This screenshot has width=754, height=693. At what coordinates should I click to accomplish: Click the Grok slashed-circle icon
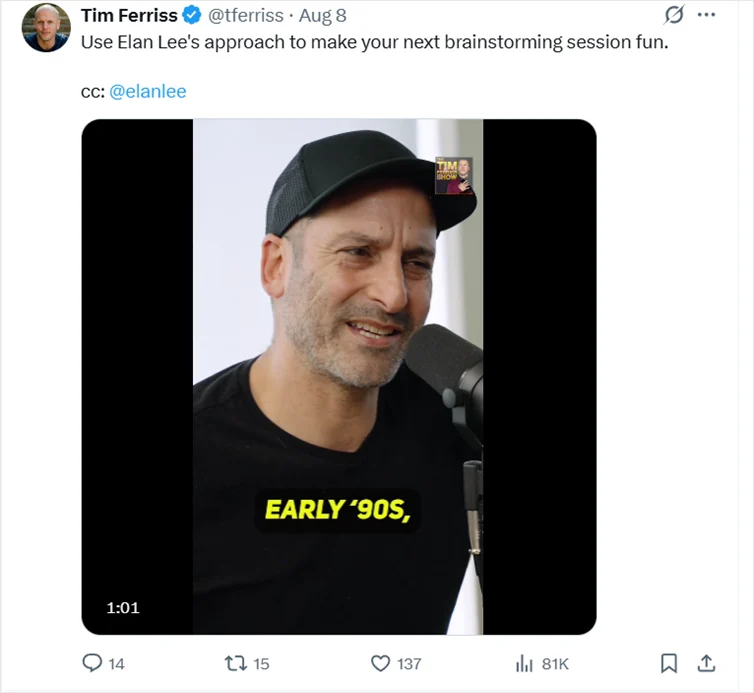coord(673,16)
